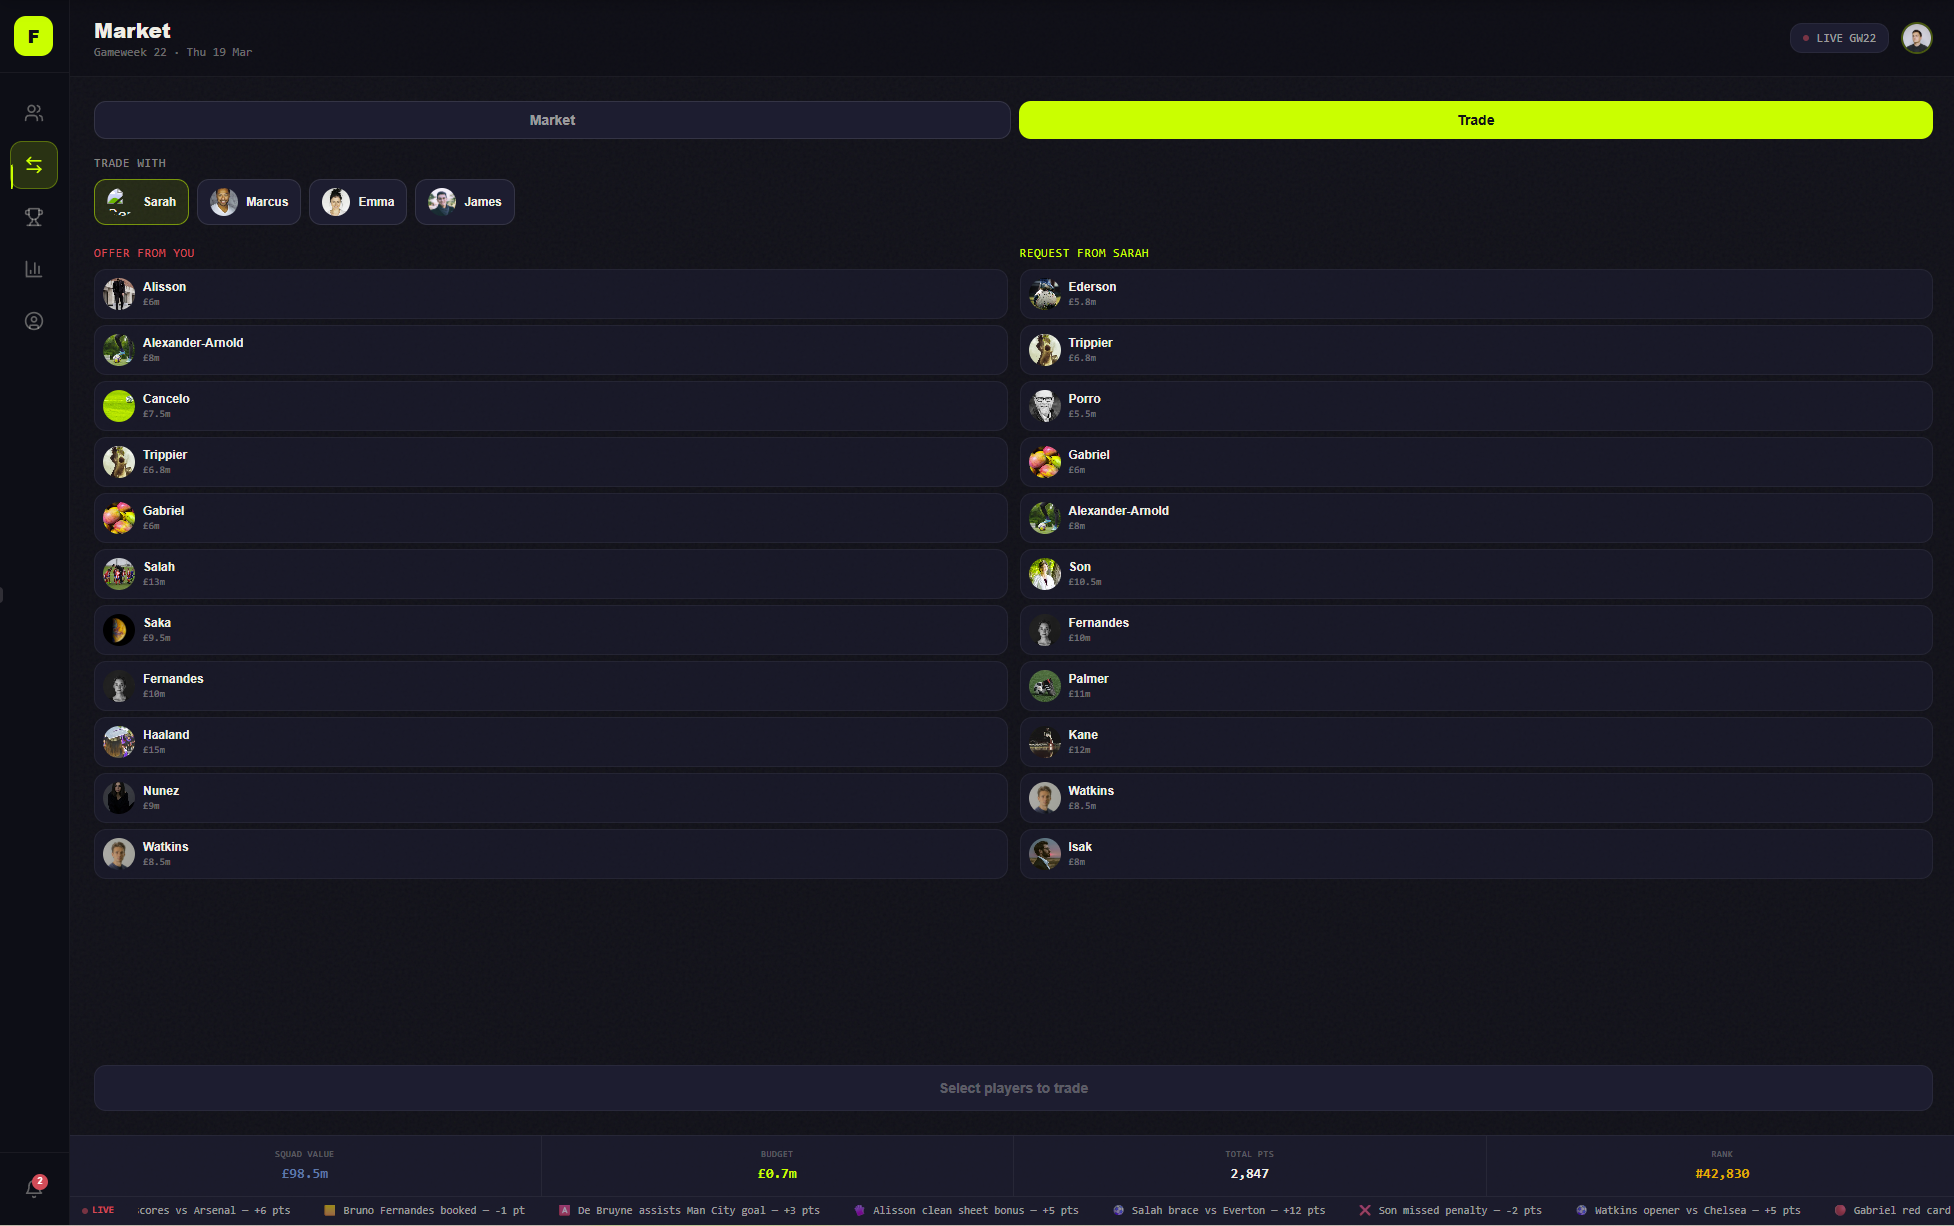Request Palmer from Sarah's list
The image size is (1954, 1226).
[x=1475, y=686]
